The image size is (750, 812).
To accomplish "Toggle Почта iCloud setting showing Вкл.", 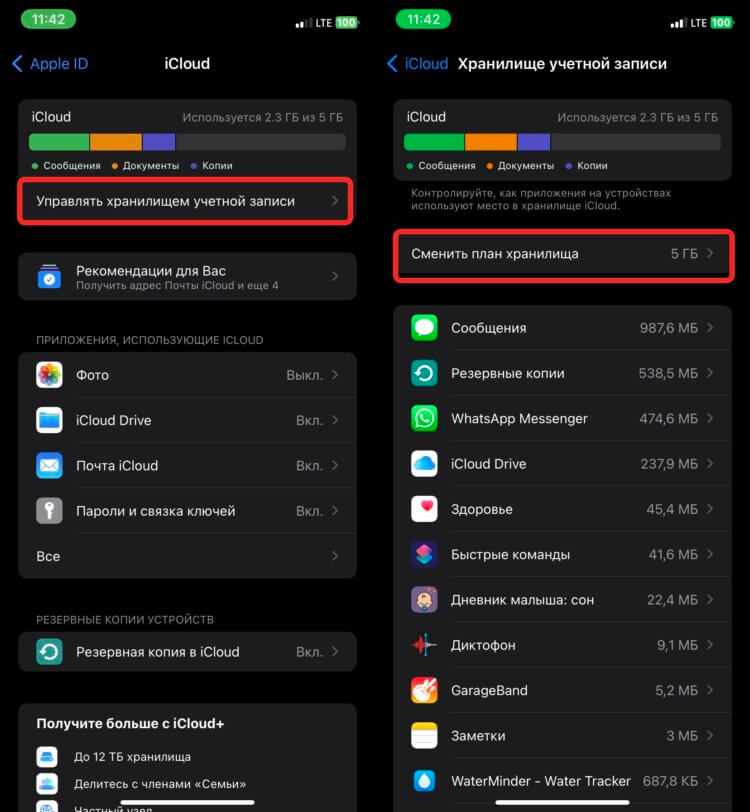I will tap(309, 466).
